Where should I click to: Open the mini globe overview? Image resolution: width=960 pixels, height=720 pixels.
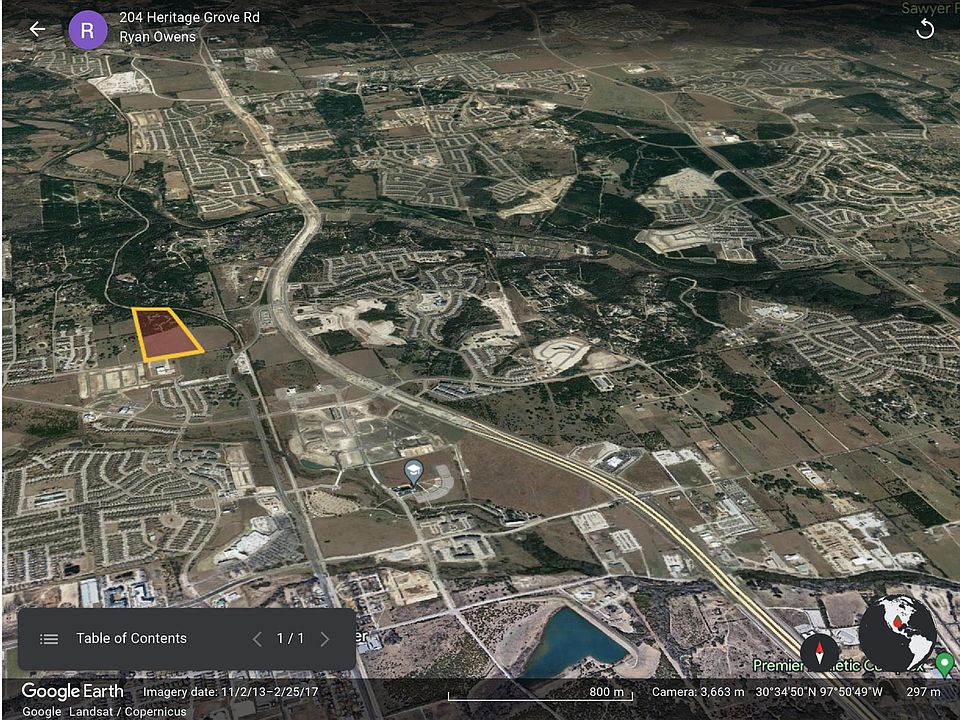coord(897,633)
